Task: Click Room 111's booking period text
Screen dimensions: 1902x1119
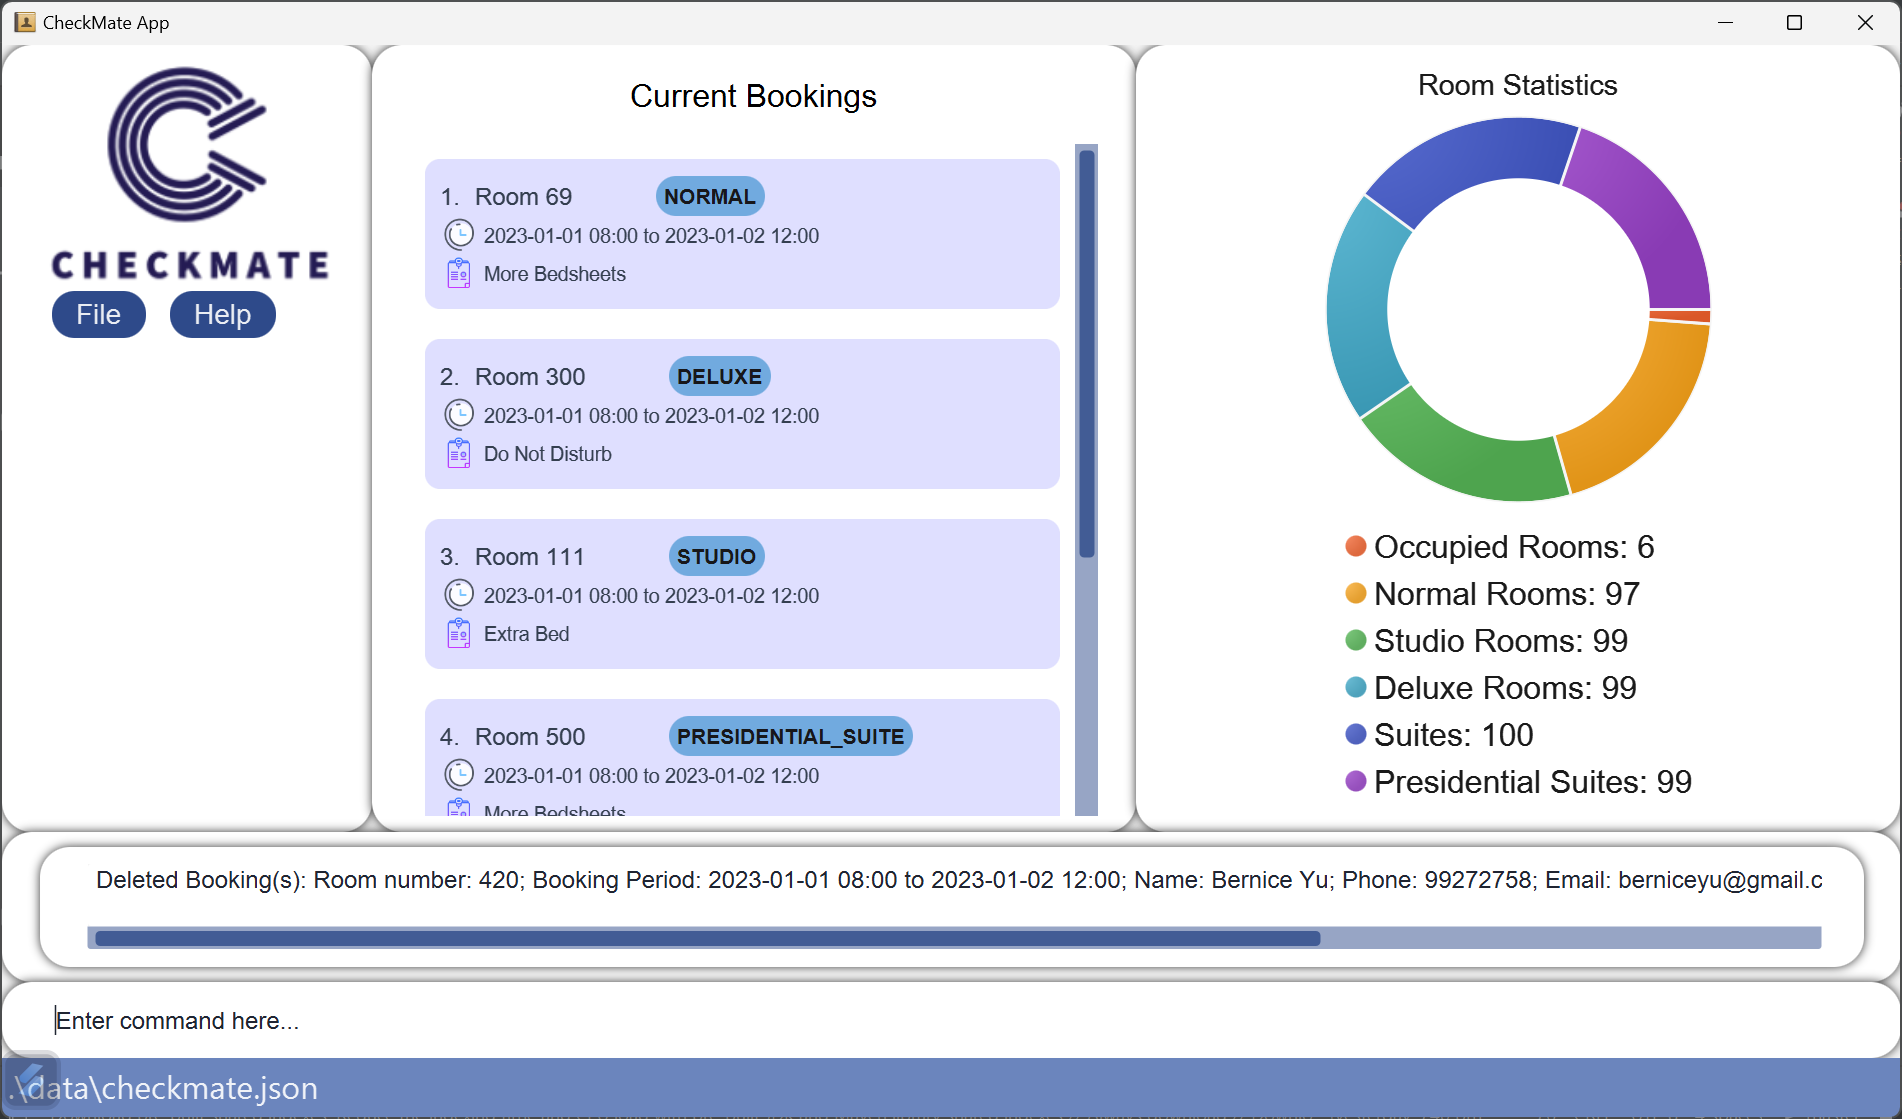Action: [x=651, y=596]
